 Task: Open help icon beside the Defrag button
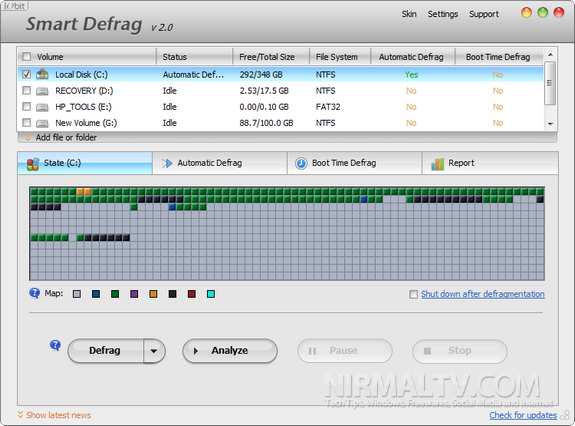[55, 345]
